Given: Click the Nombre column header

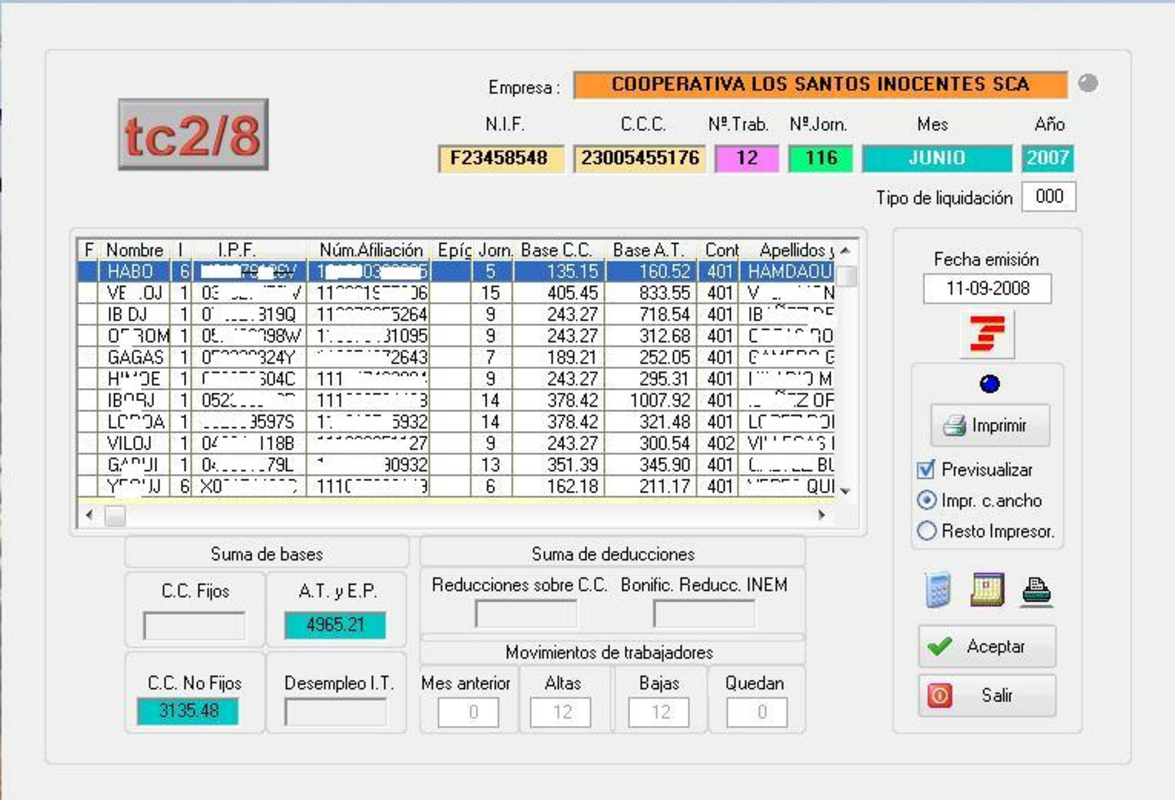Looking at the screenshot, I should point(135,250).
